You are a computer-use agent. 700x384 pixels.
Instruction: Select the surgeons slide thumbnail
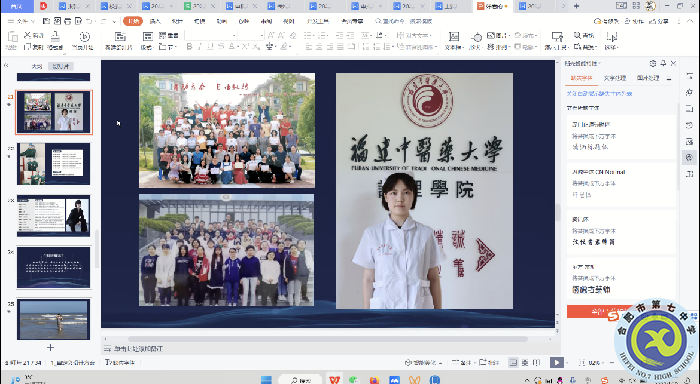54,163
